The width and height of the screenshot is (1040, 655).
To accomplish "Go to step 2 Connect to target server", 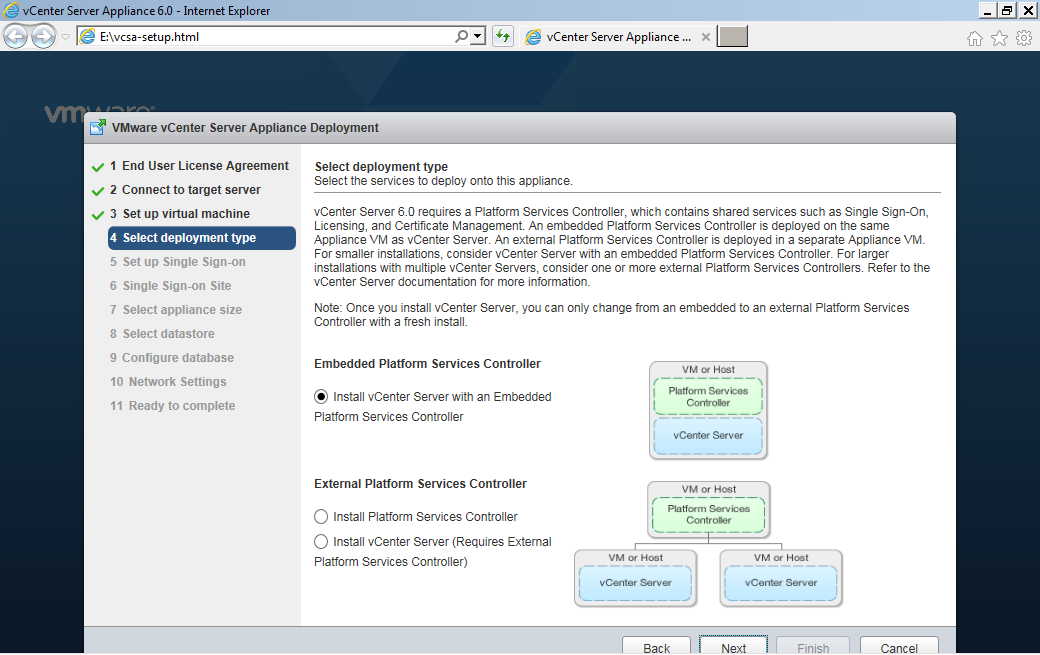I will click(x=185, y=190).
